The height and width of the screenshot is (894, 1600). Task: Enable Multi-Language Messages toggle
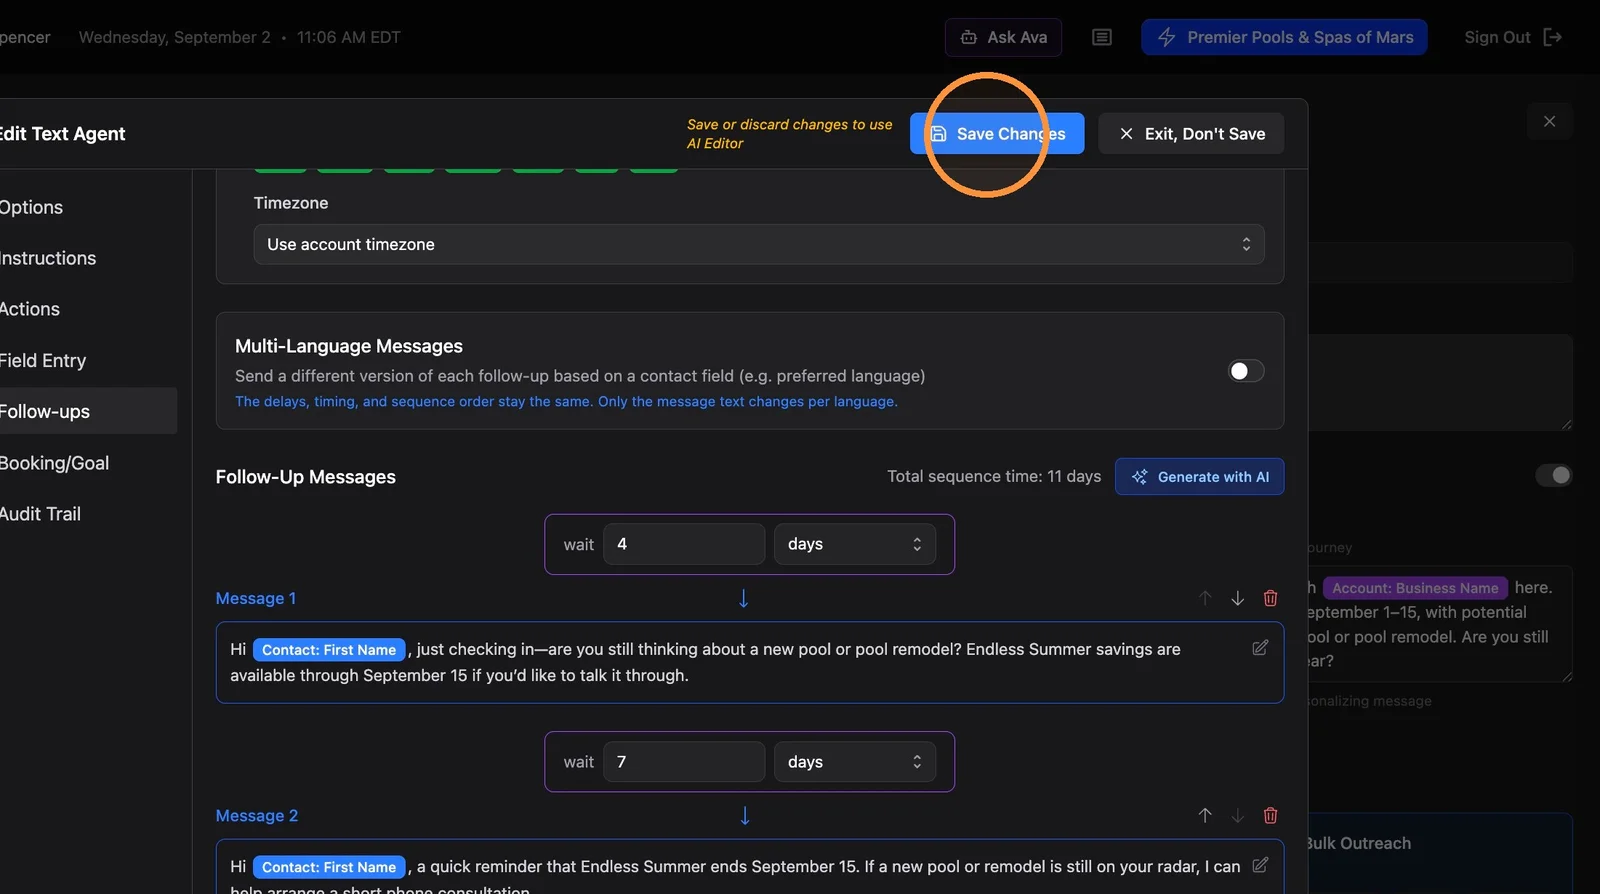(x=1246, y=371)
